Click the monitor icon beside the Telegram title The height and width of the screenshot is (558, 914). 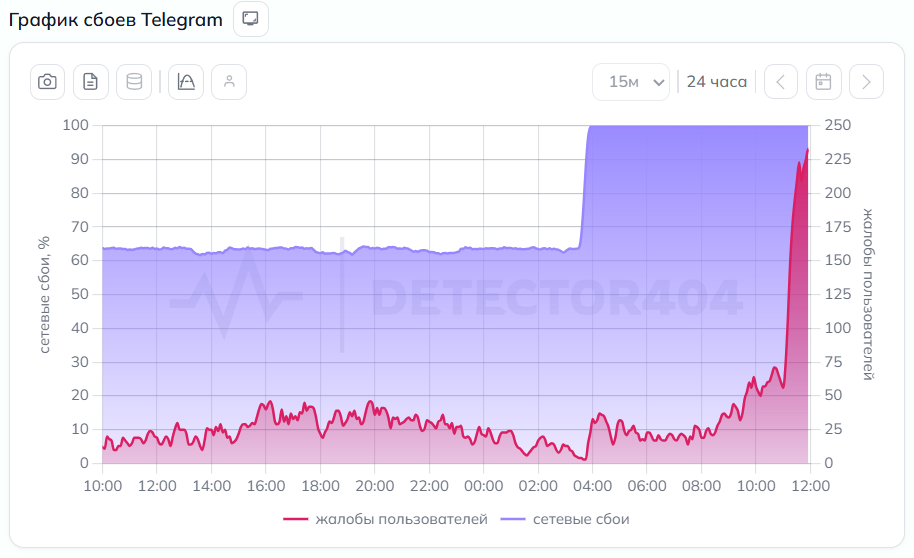[251, 19]
